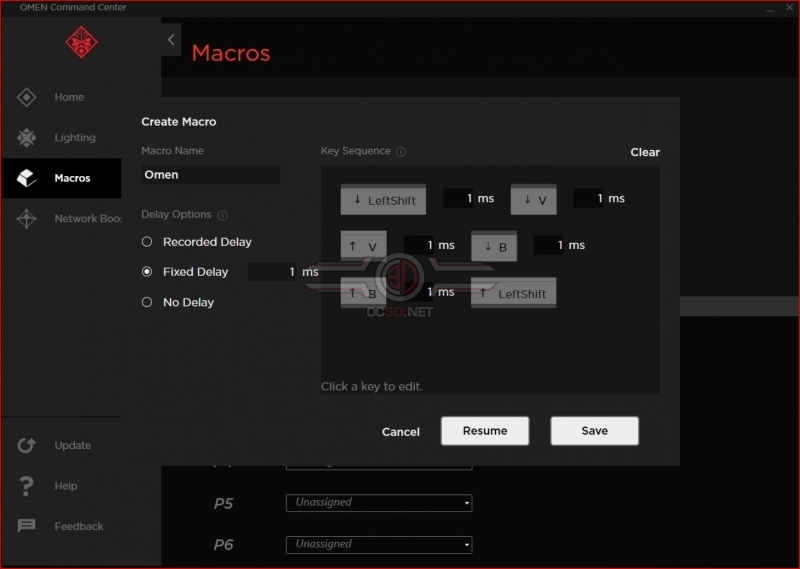Collapse sidebar with the back chevron

[171, 40]
